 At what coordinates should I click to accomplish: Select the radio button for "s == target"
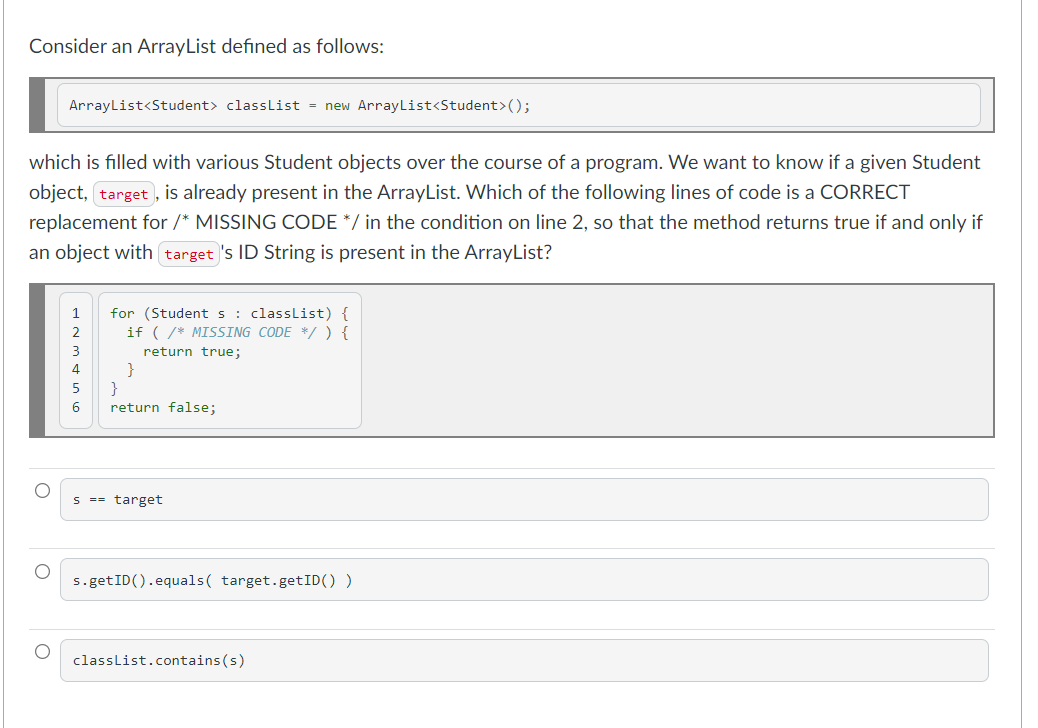[x=41, y=491]
